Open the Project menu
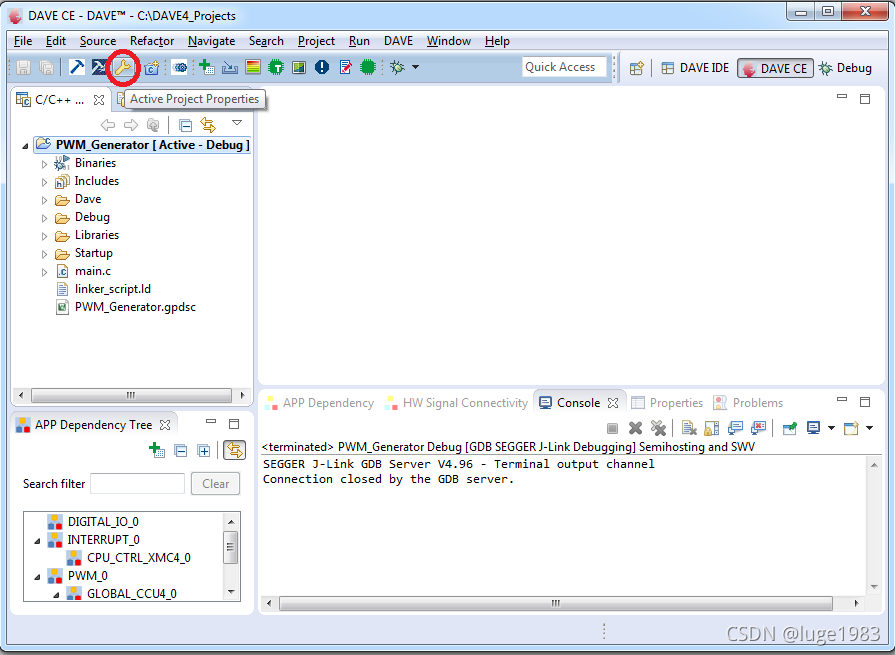Viewport: 895px width, 655px height. 316,41
